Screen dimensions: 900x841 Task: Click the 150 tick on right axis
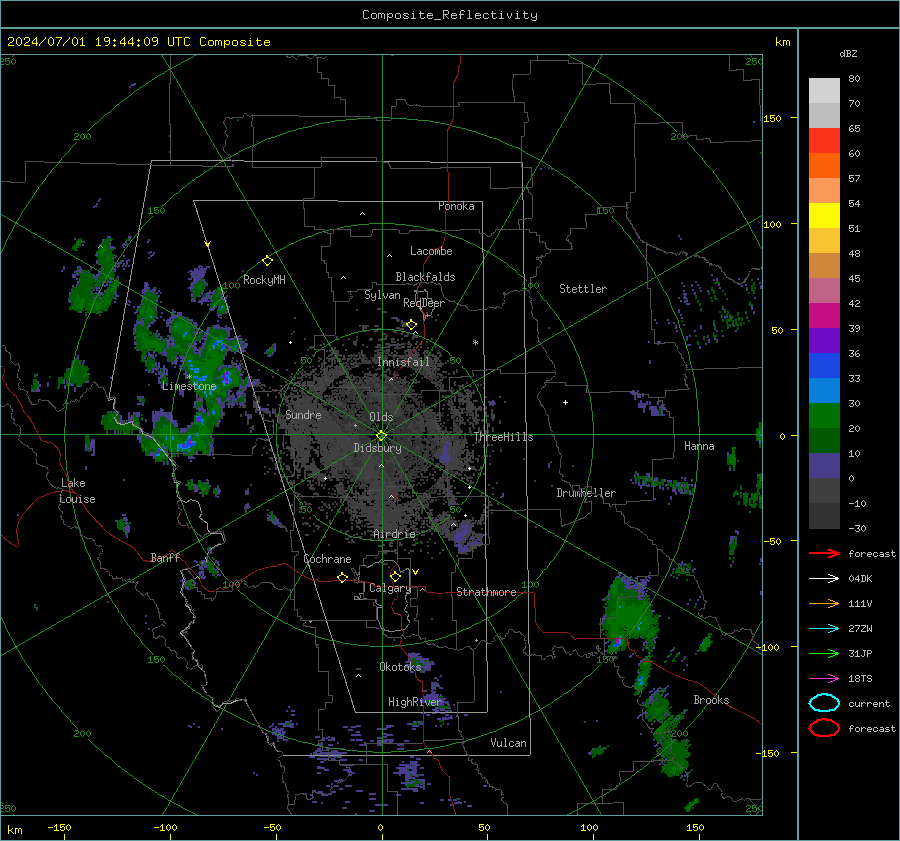point(772,118)
